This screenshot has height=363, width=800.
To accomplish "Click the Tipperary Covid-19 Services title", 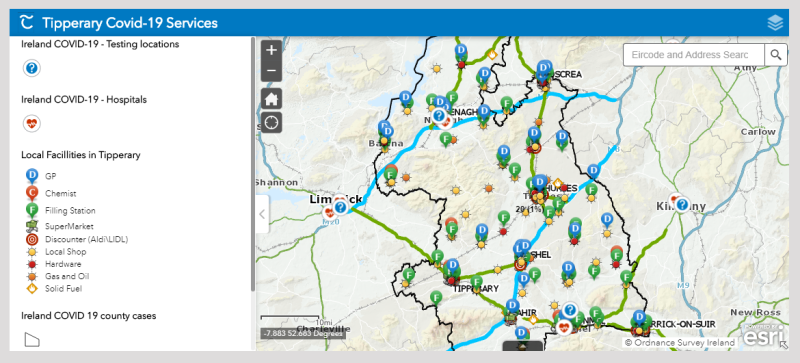I will [x=130, y=23].
